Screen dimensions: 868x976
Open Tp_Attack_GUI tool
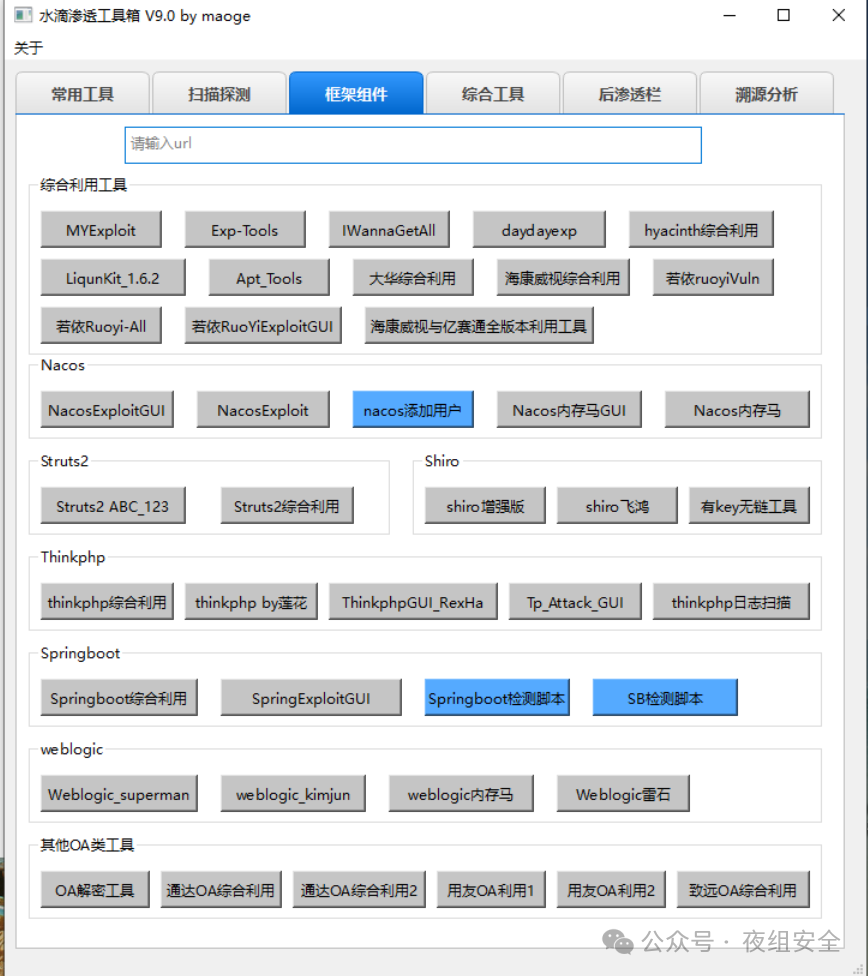tap(575, 601)
